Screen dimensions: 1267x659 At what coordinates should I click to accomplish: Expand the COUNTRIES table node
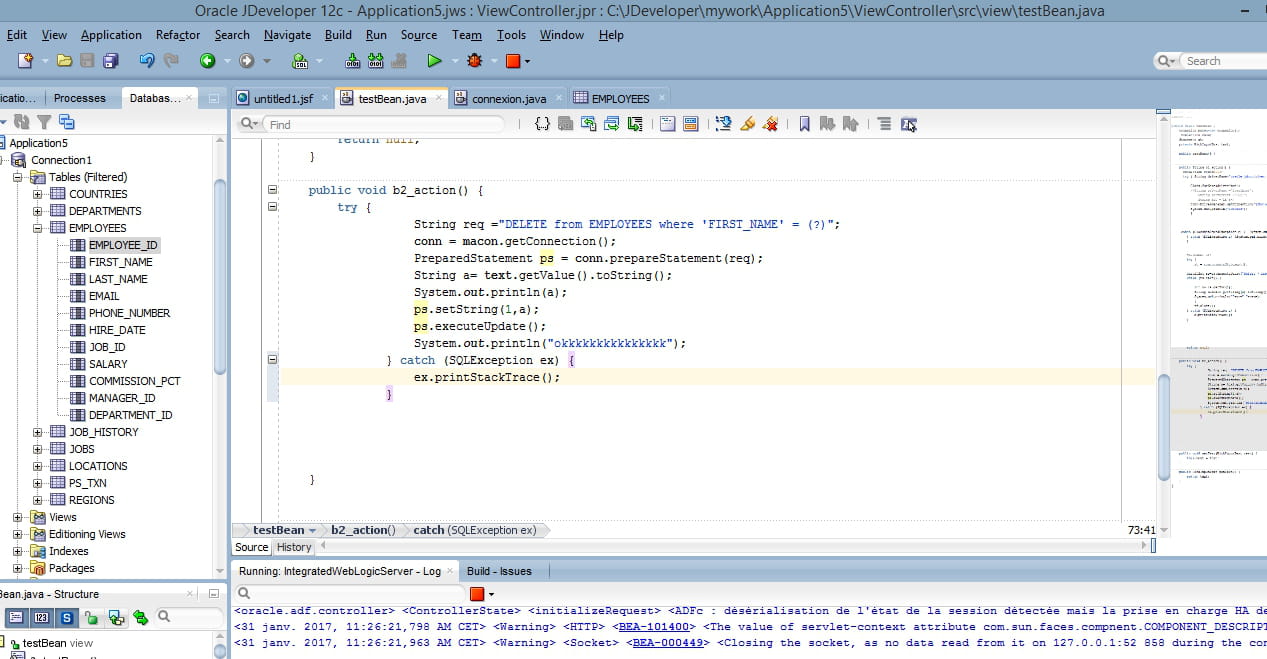(38, 194)
